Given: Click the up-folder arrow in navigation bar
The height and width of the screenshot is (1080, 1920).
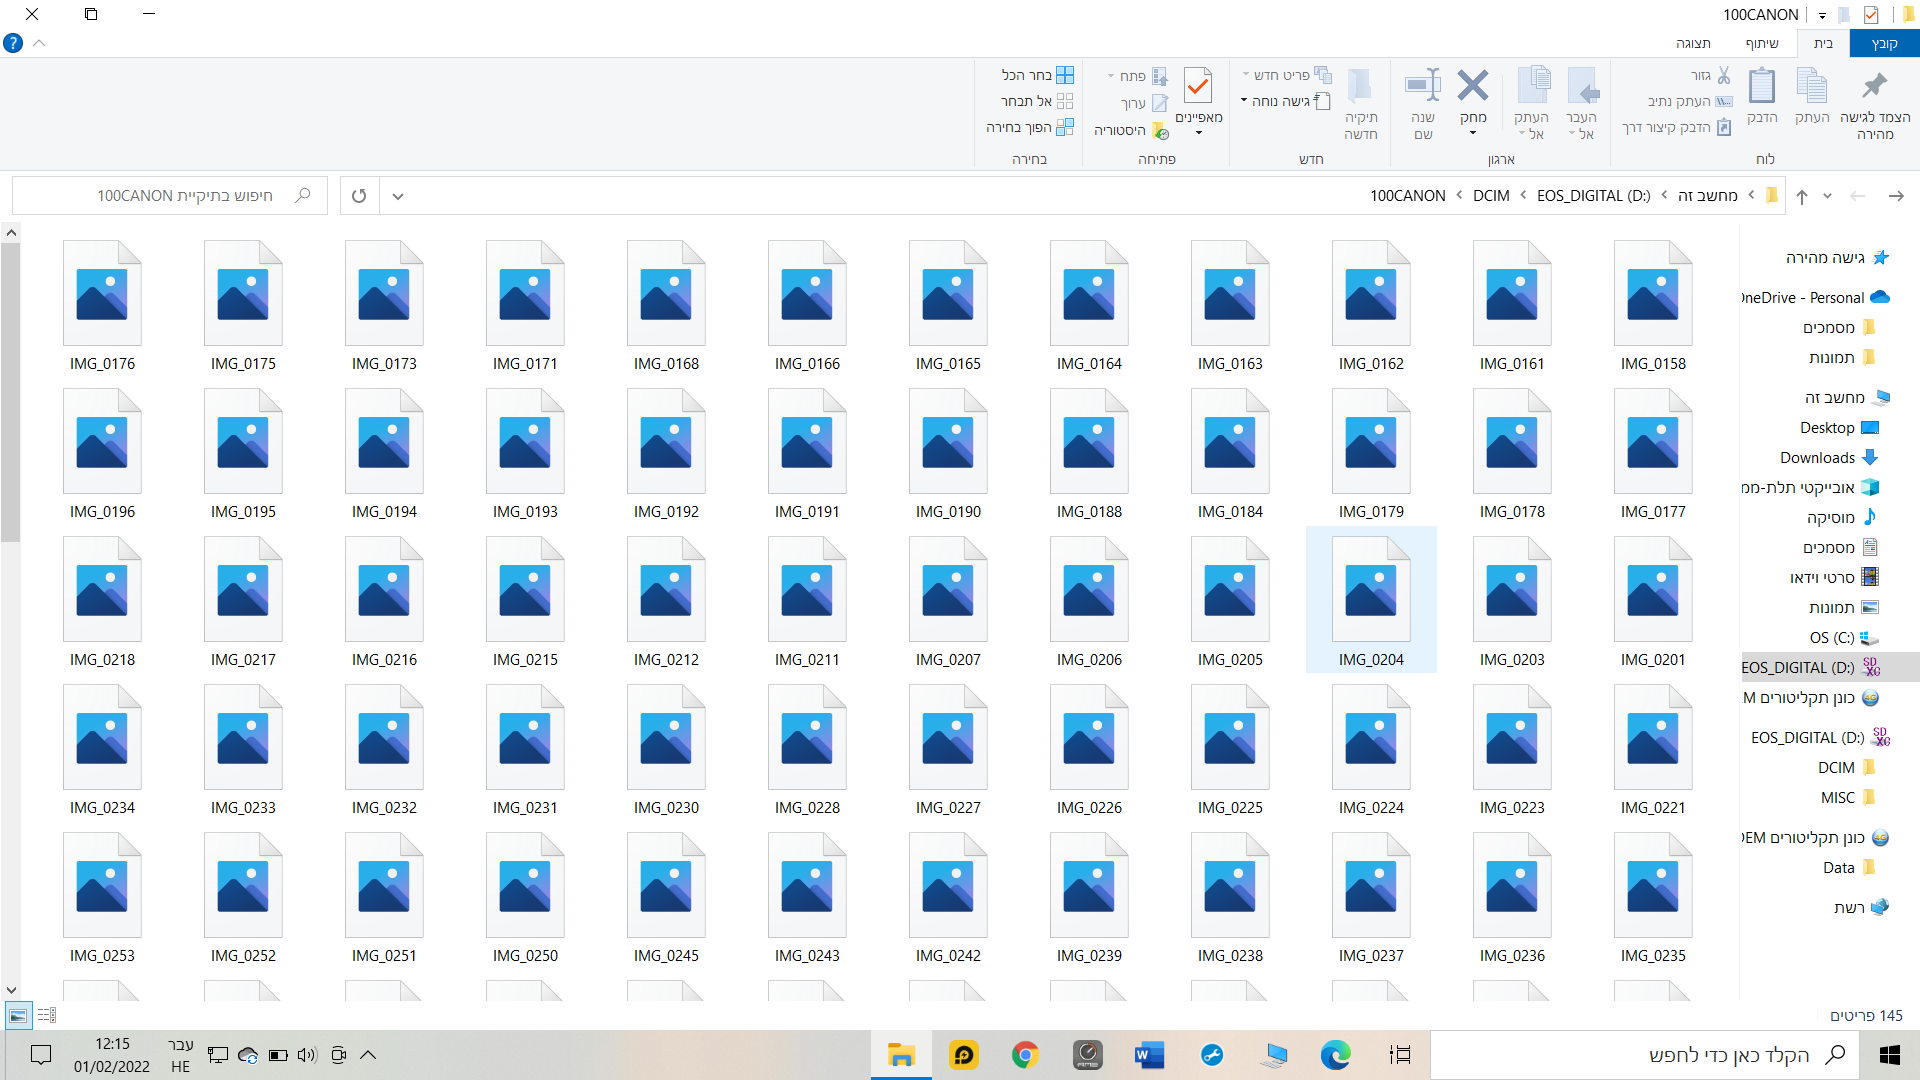Looking at the screenshot, I should [x=1802, y=196].
